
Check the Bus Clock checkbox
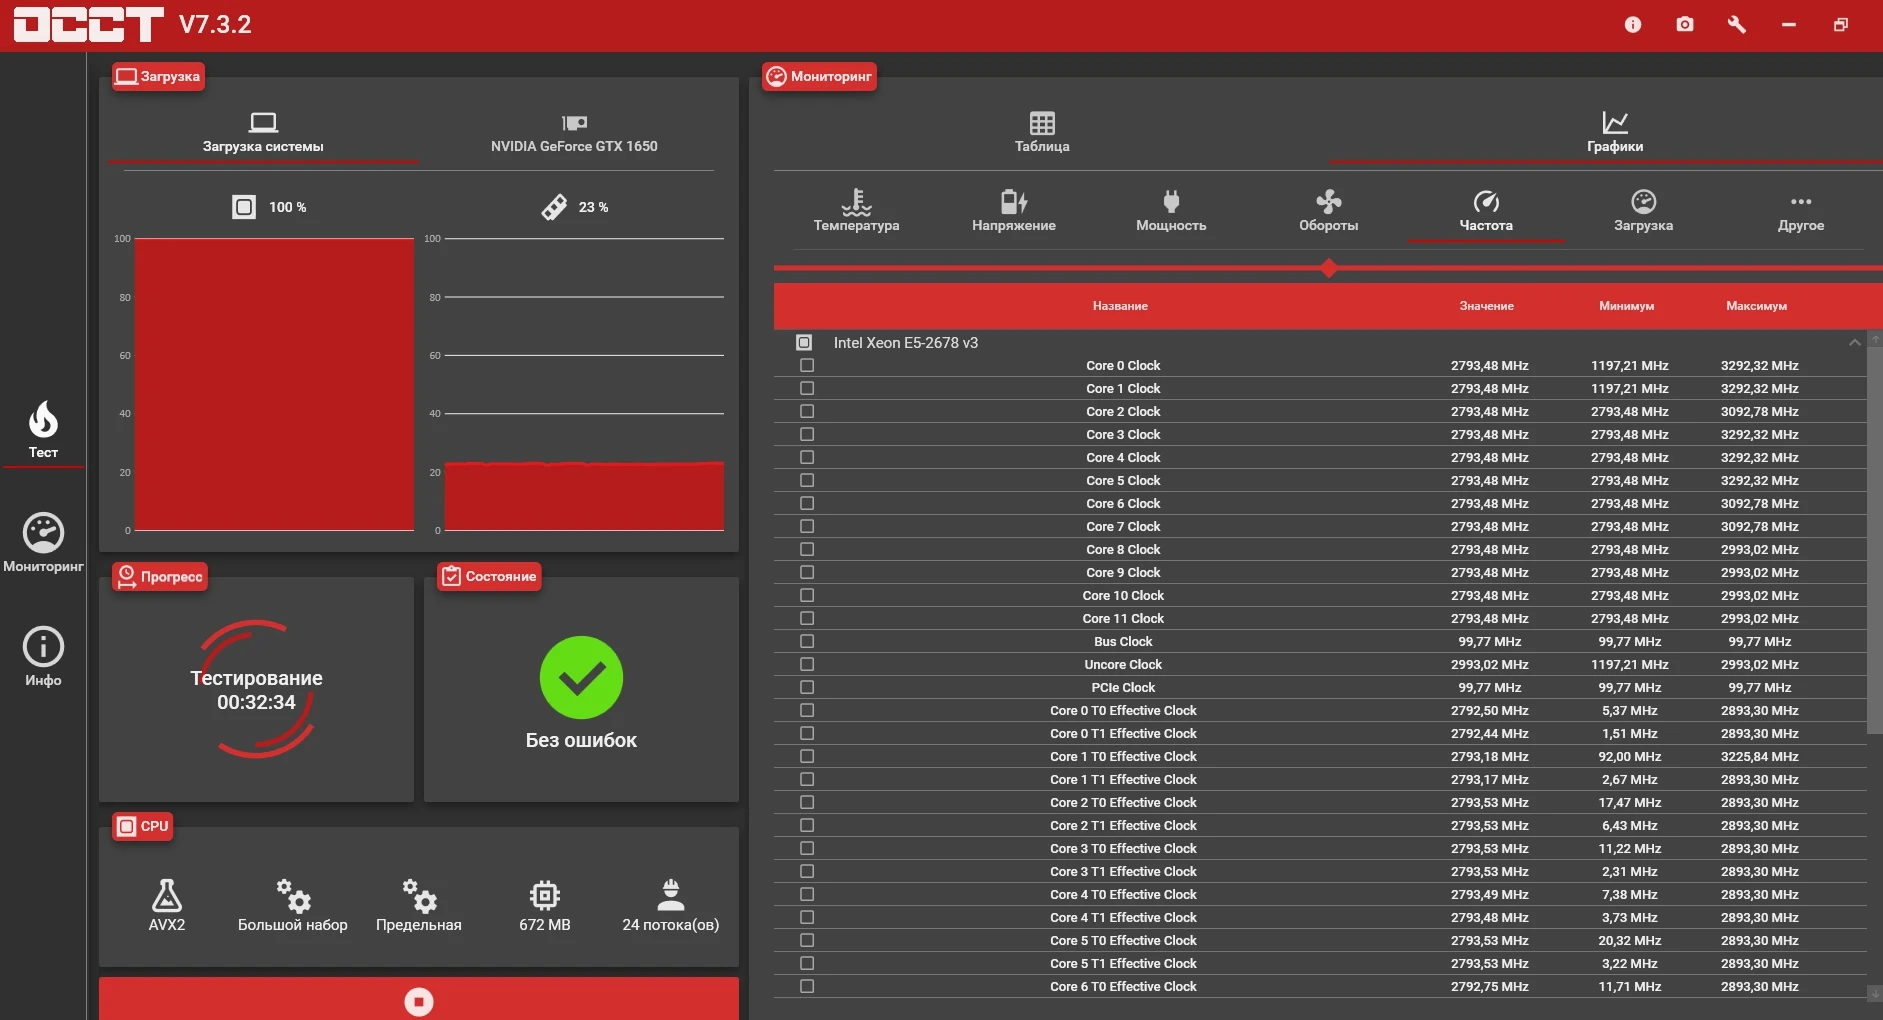(x=807, y=641)
